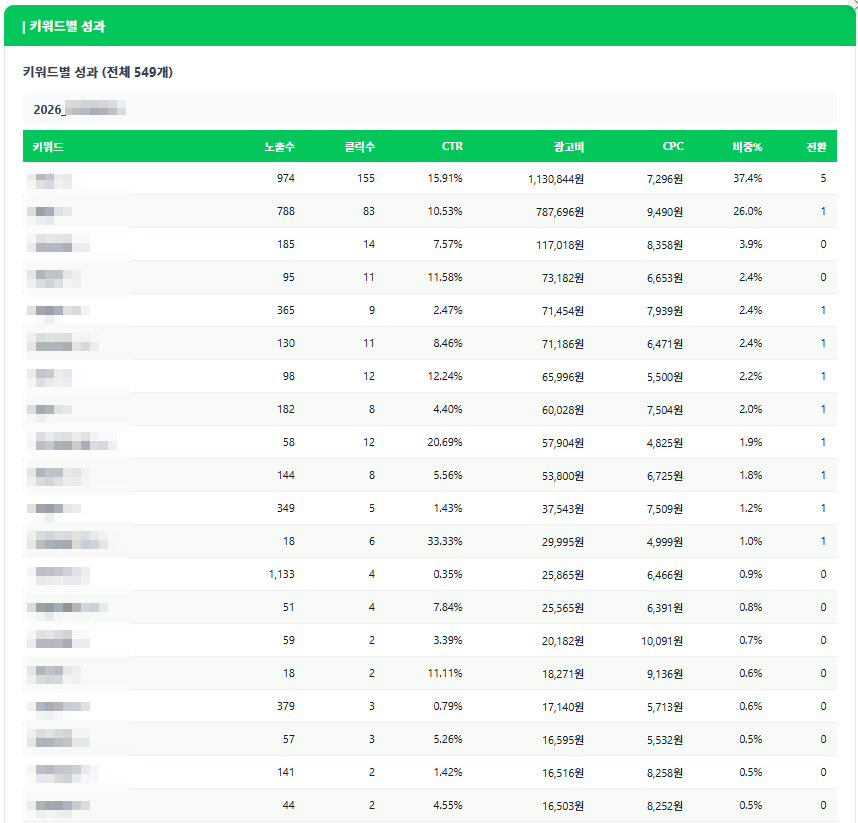858x823 pixels.
Task: Click the 349 impressions cell
Action: [x=286, y=508]
